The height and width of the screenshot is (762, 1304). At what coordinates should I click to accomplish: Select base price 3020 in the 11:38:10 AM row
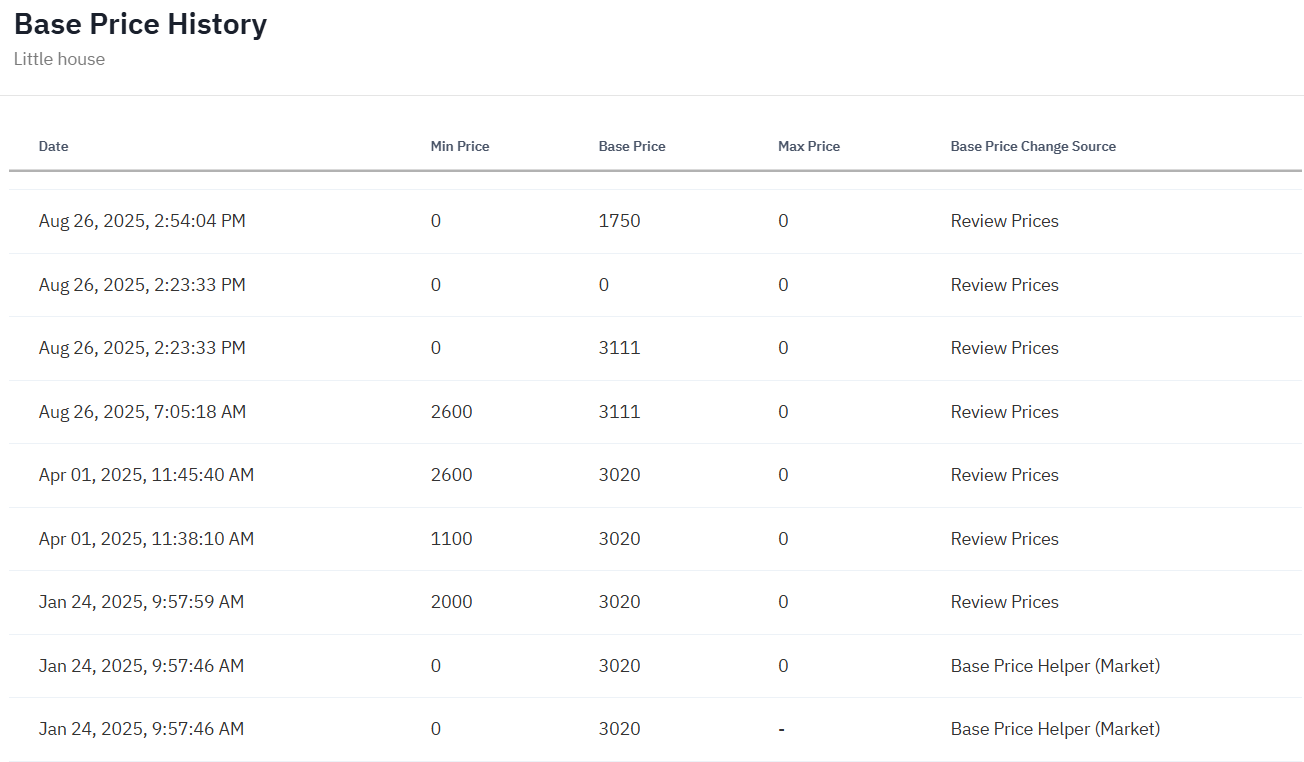coord(619,539)
